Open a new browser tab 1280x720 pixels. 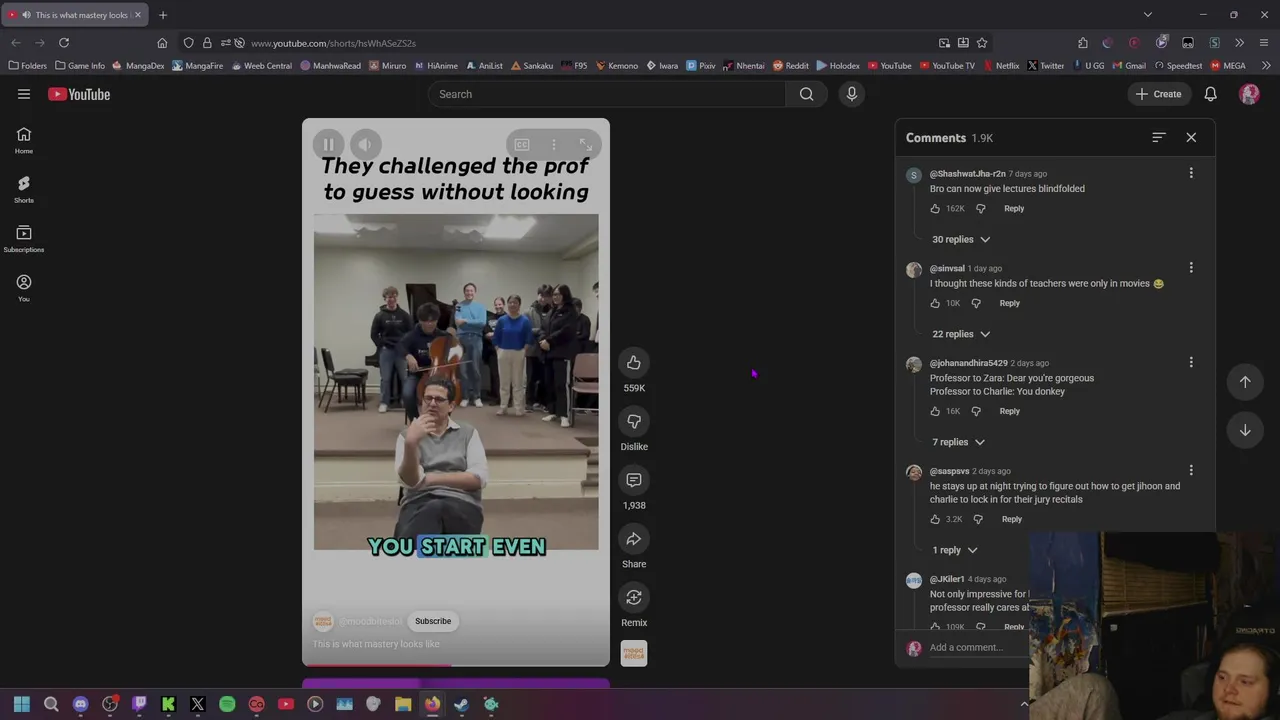tap(163, 15)
